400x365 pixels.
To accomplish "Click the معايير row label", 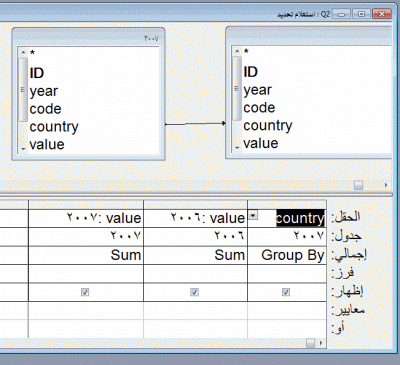I will [x=348, y=310].
